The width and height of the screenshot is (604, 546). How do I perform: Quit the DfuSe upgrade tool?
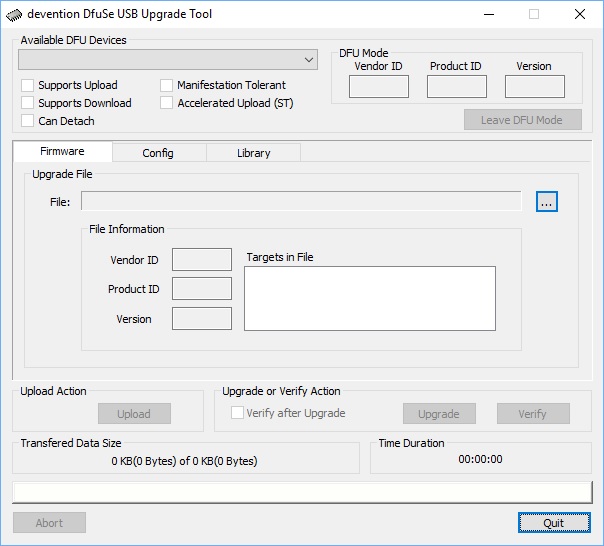click(554, 522)
